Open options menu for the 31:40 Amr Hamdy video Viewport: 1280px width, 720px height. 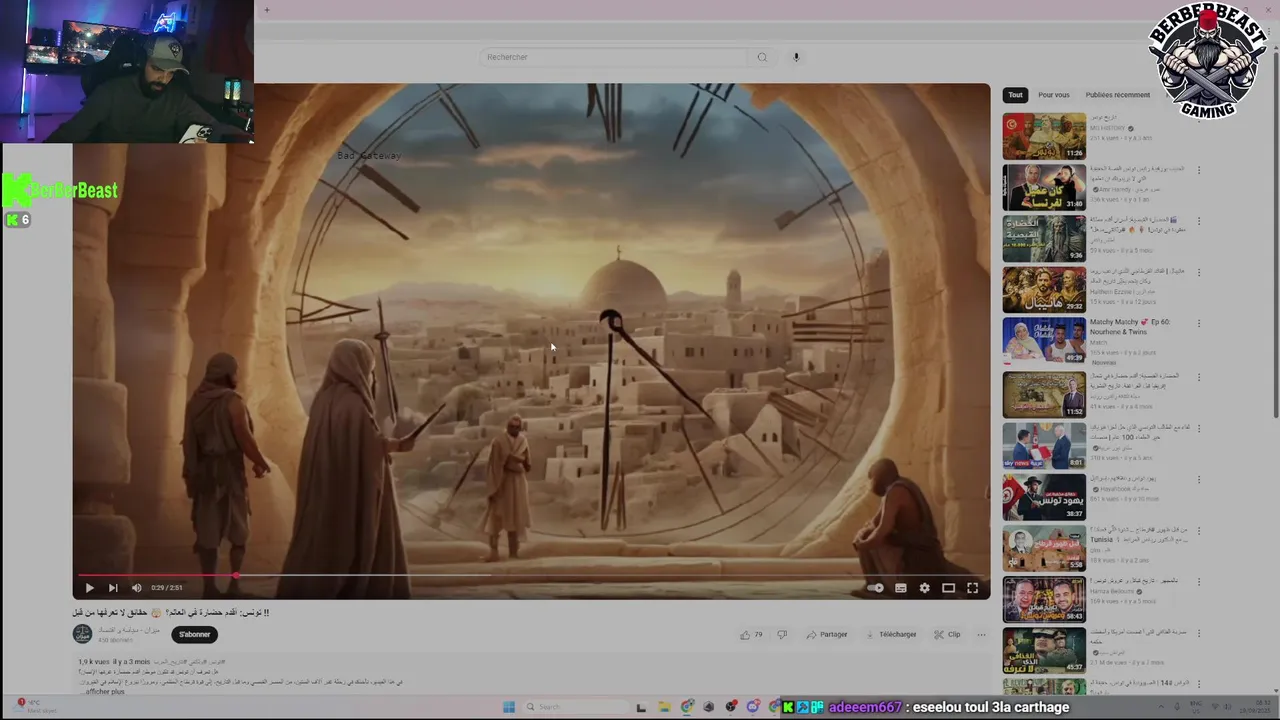point(1199,170)
